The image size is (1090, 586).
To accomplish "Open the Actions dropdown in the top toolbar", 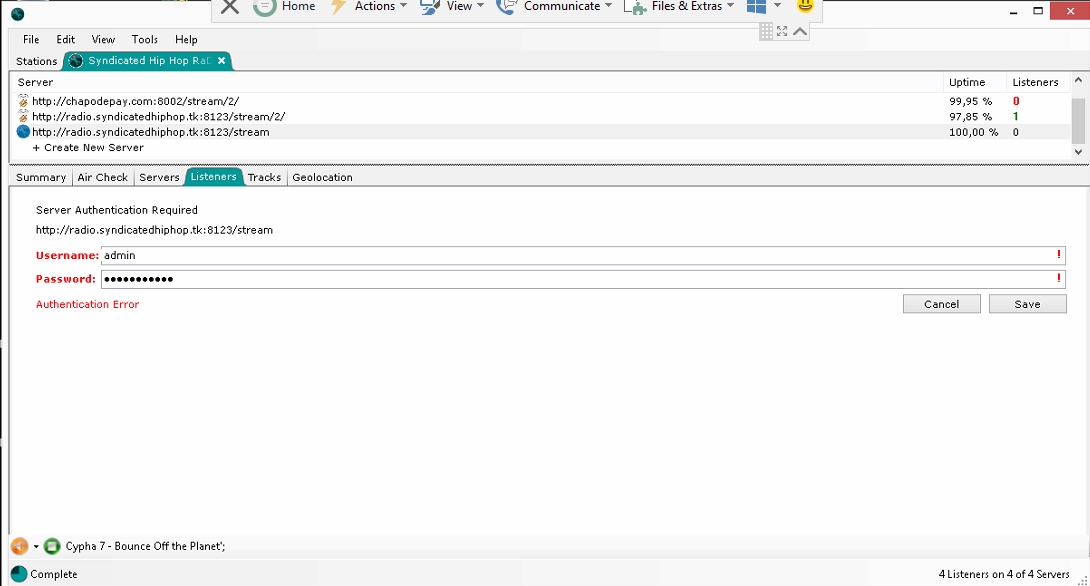I will (x=369, y=7).
